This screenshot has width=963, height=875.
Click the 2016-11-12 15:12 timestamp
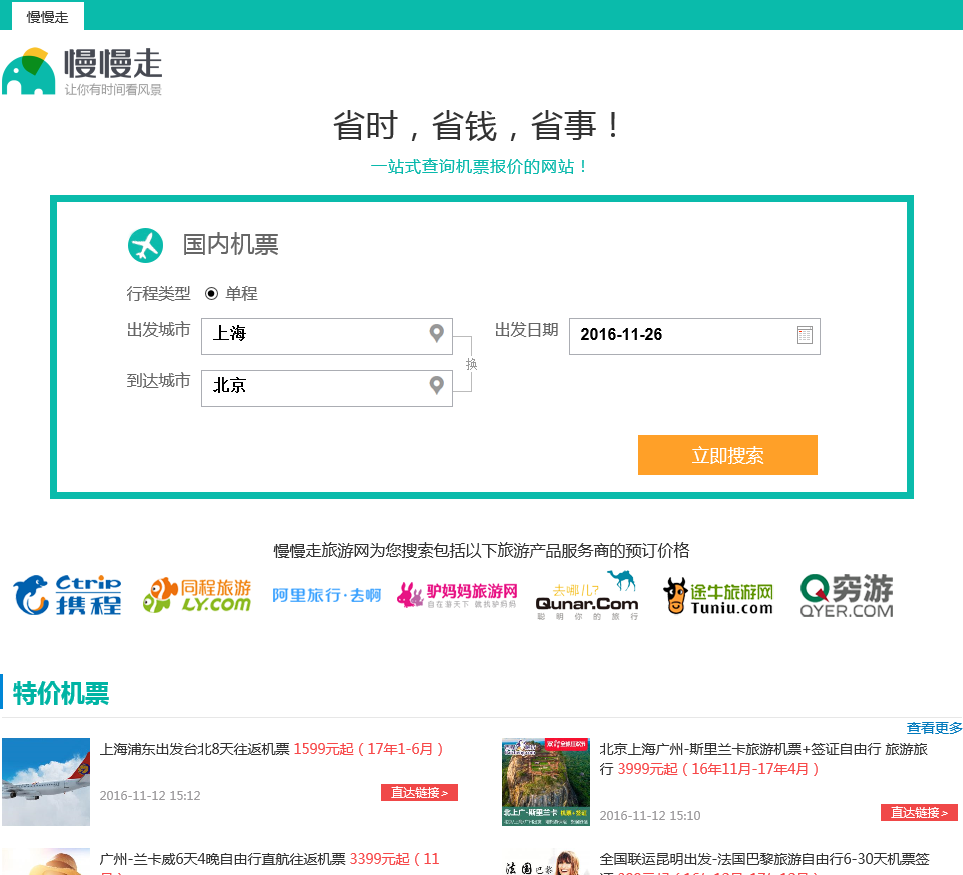click(150, 796)
